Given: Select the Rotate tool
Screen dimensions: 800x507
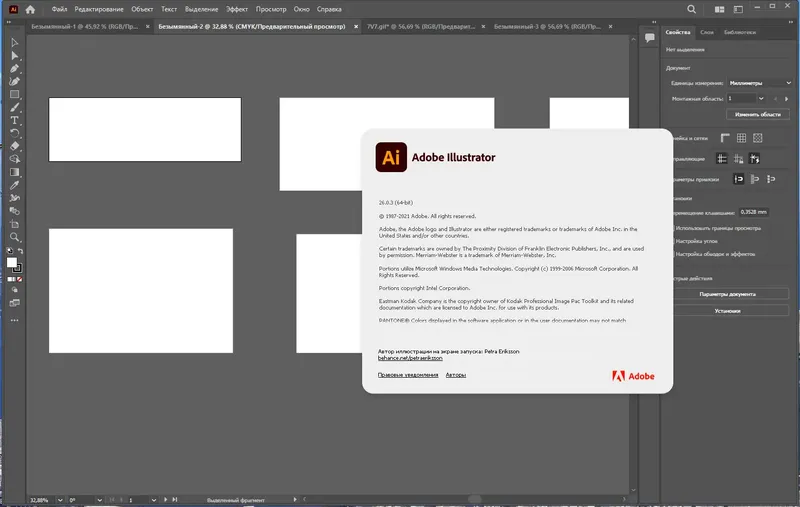Looking at the screenshot, I should click(14, 133).
